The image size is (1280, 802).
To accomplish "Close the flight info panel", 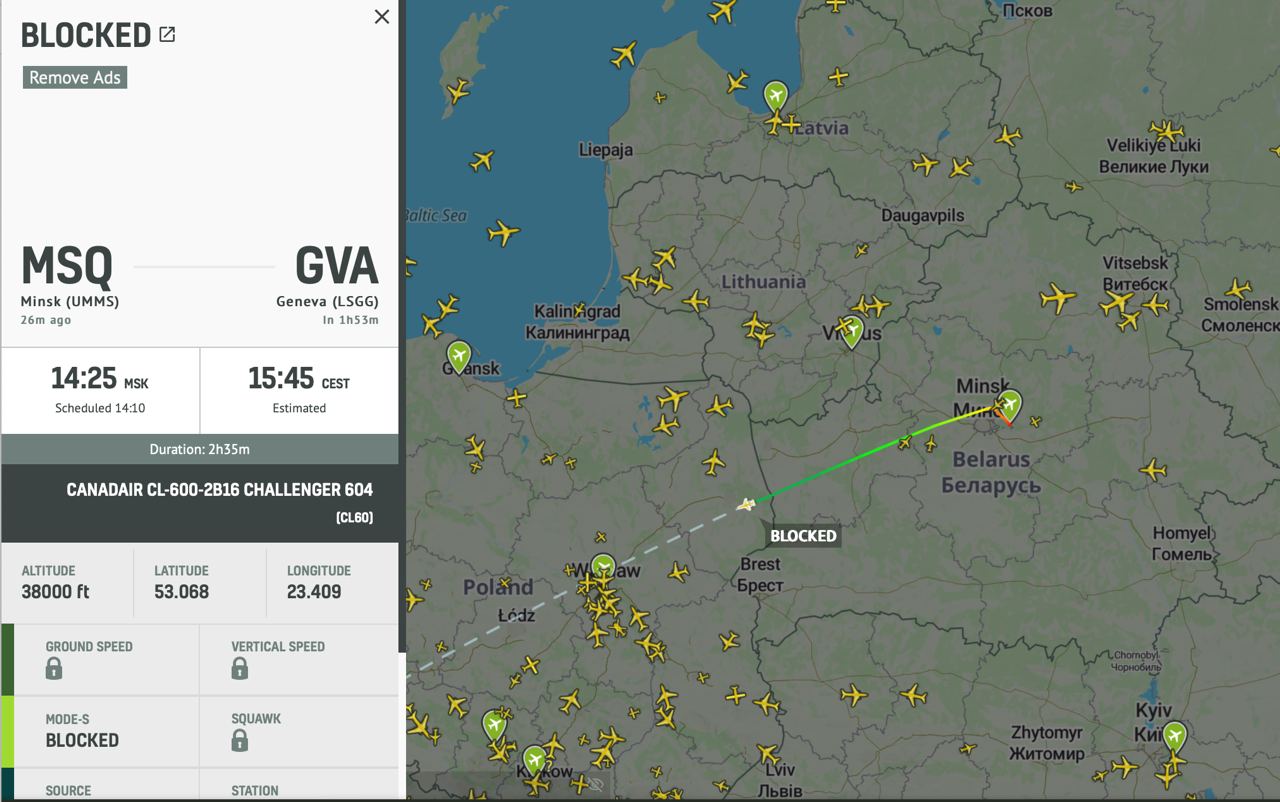I will (x=381, y=17).
